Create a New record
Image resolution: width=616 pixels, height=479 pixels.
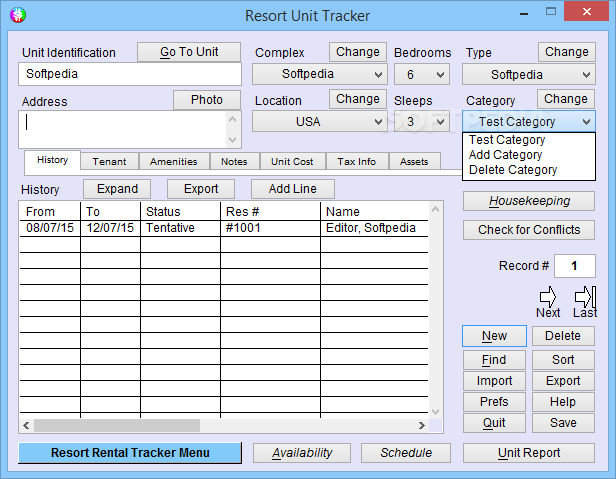[494, 336]
